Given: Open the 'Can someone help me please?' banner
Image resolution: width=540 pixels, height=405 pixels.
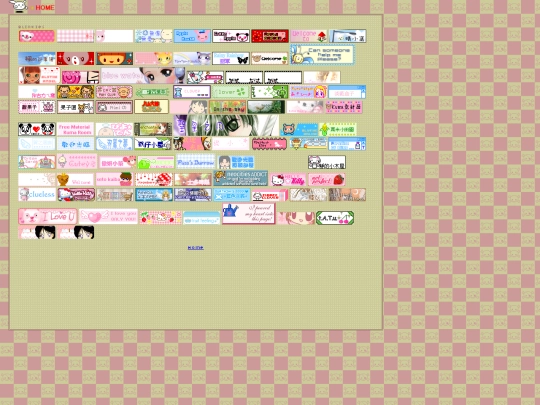Looking at the screenshot, I should [x=322, y=55].
